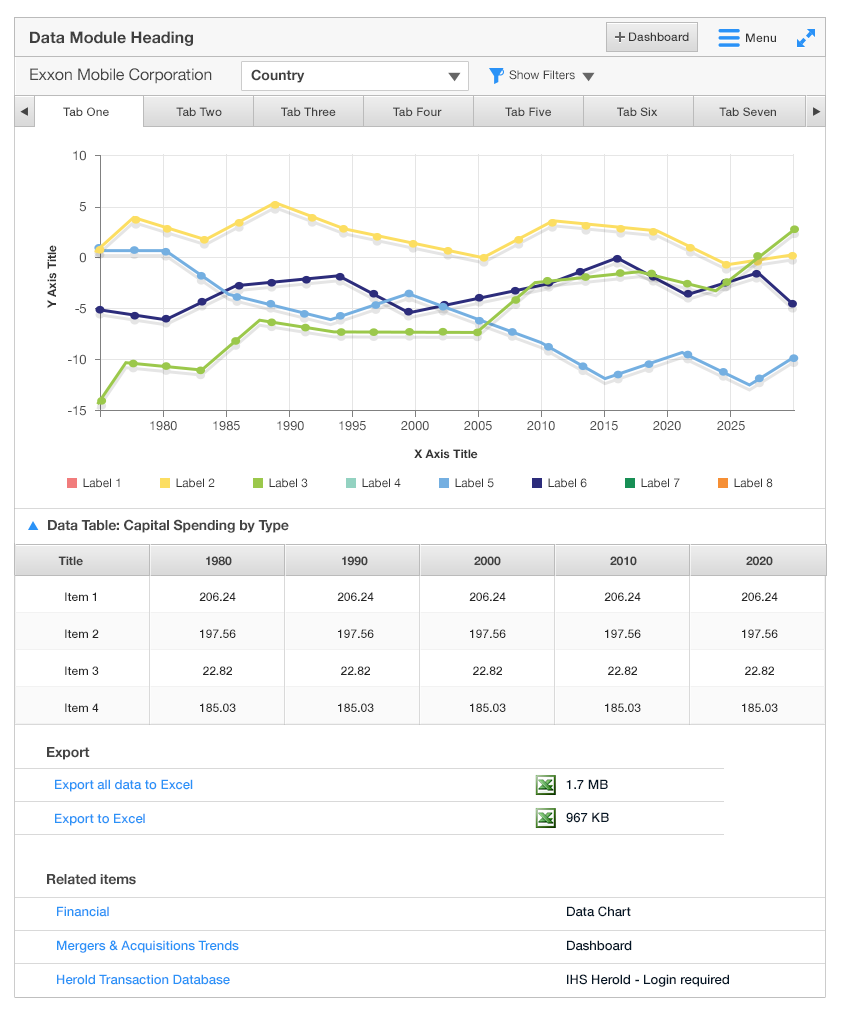Add module with + Dashboard button
Image resolution: width=842 pixels, height=1020 pixels.
(651, 37)
